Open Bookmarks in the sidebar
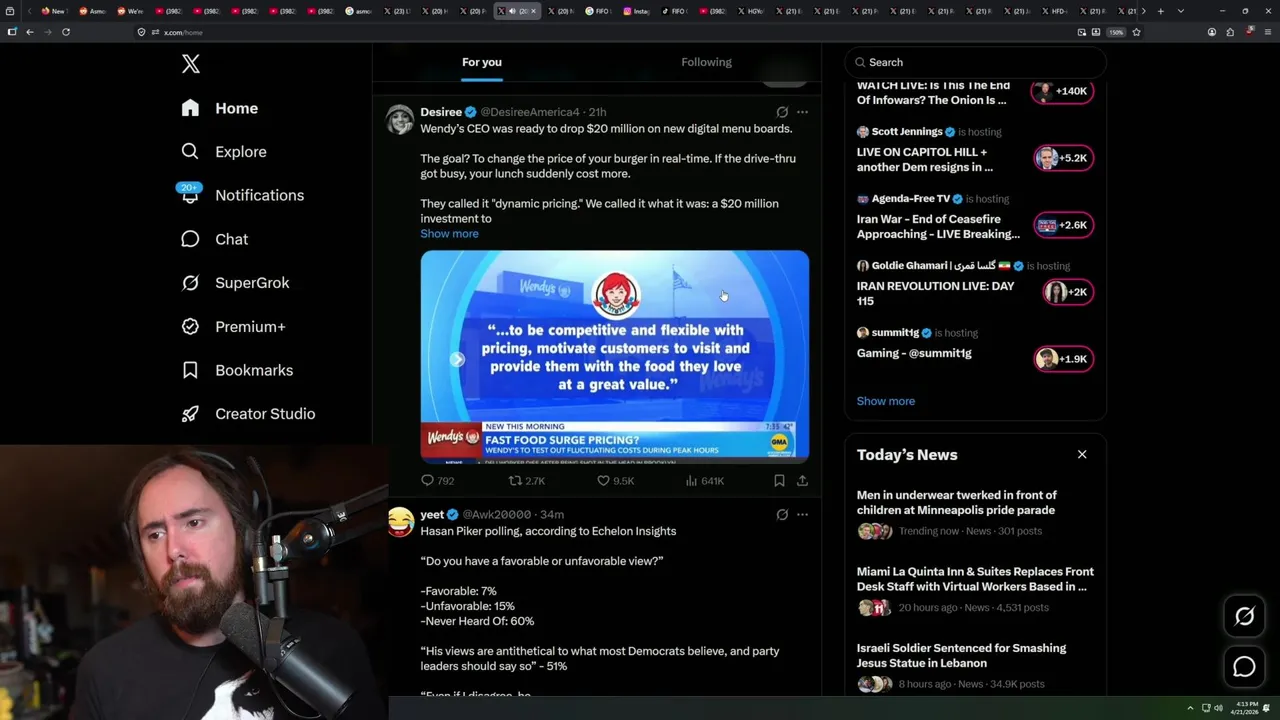 click(x=237, y=370)
